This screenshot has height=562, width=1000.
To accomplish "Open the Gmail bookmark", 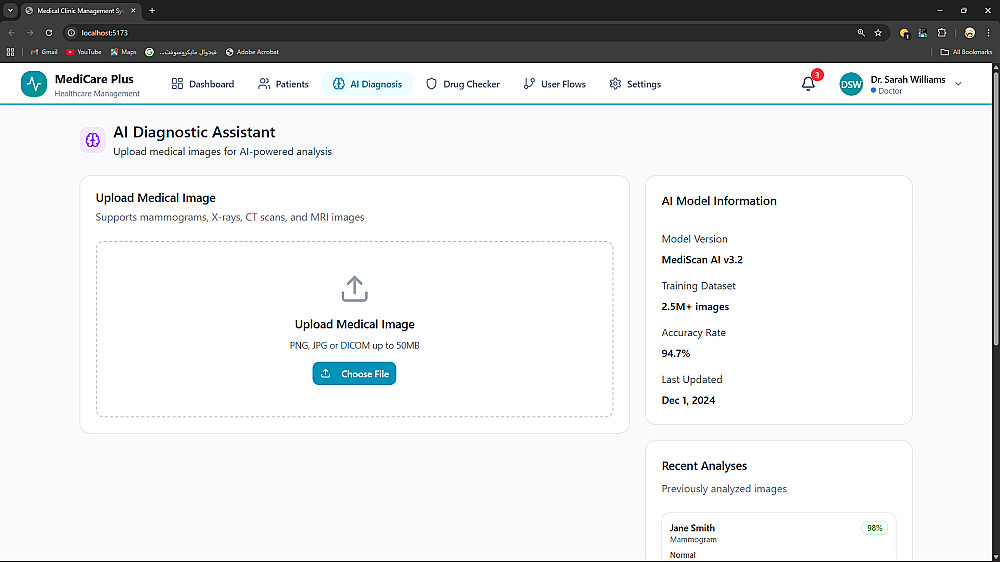I will tap(44, 52).
